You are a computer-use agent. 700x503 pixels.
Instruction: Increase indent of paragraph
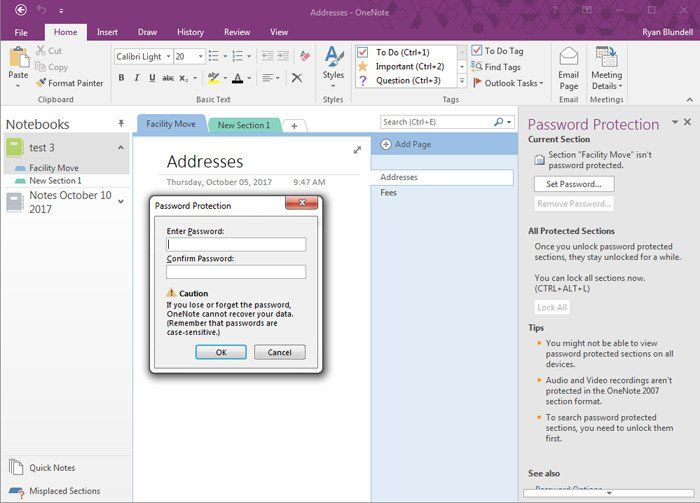(283, 56)
